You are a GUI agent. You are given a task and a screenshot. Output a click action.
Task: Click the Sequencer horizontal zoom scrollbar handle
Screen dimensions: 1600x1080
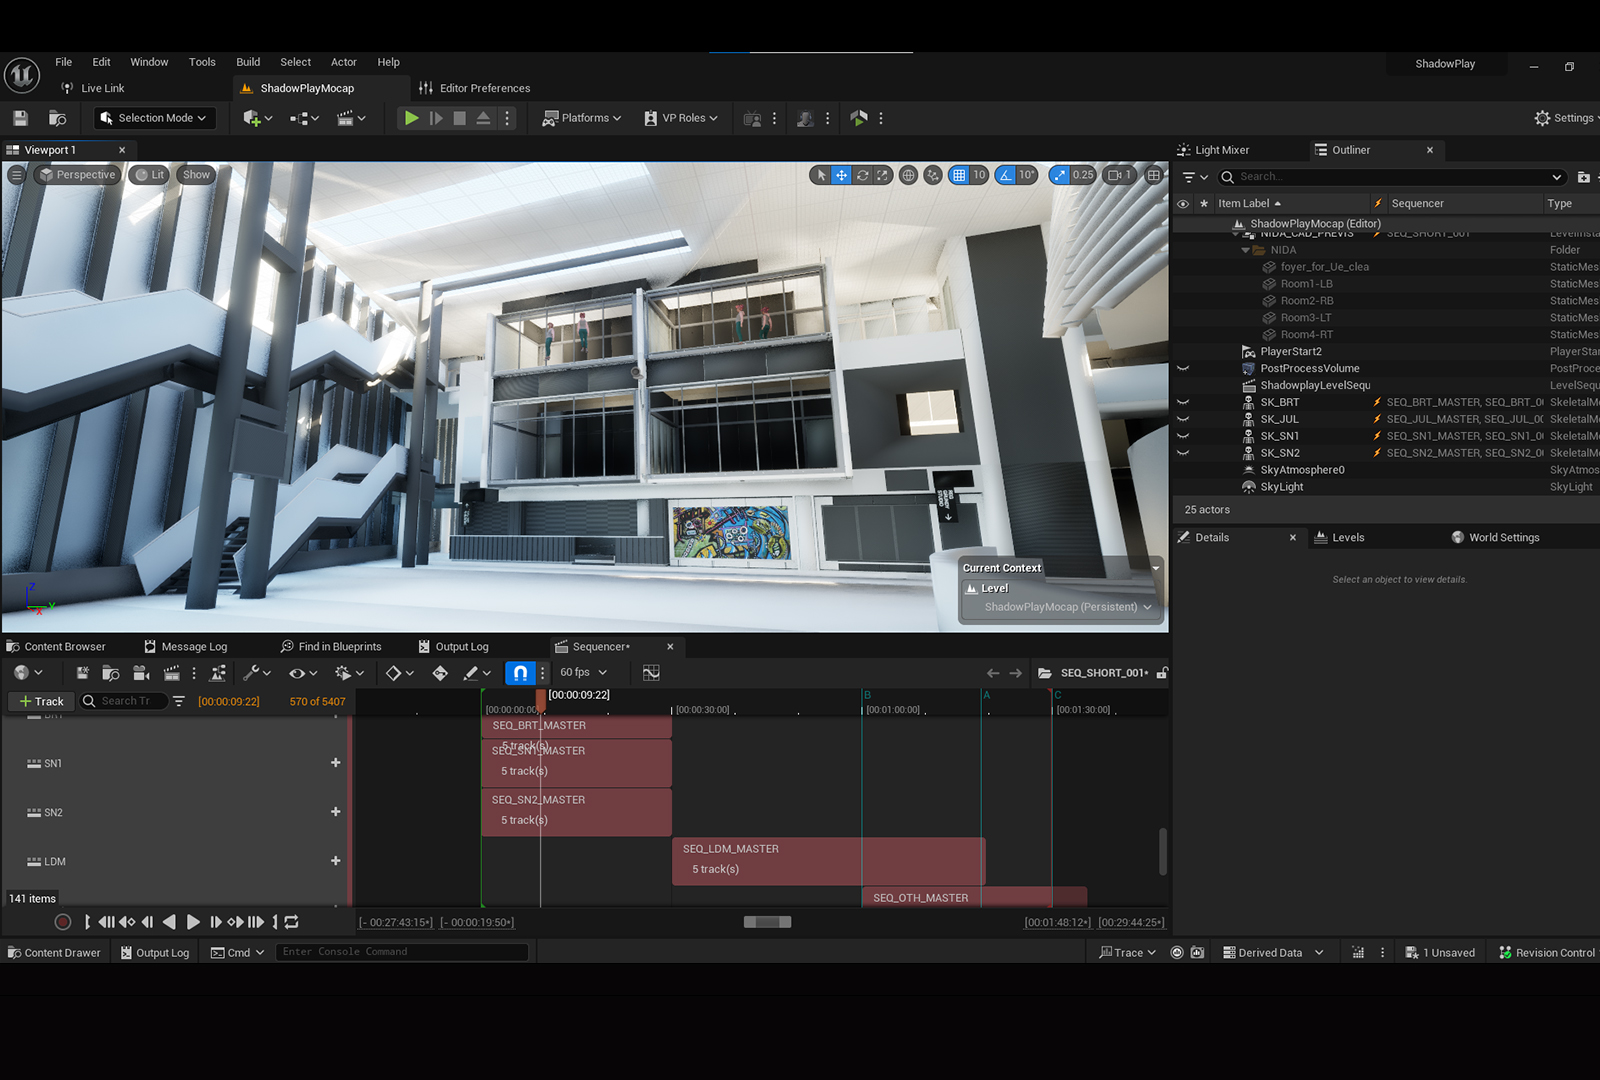click(x=768, y=922)
